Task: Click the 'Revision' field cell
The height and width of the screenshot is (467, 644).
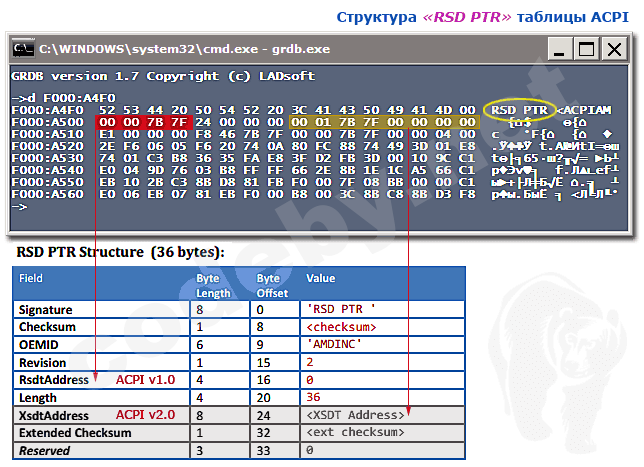Action: tap(101, 363)
